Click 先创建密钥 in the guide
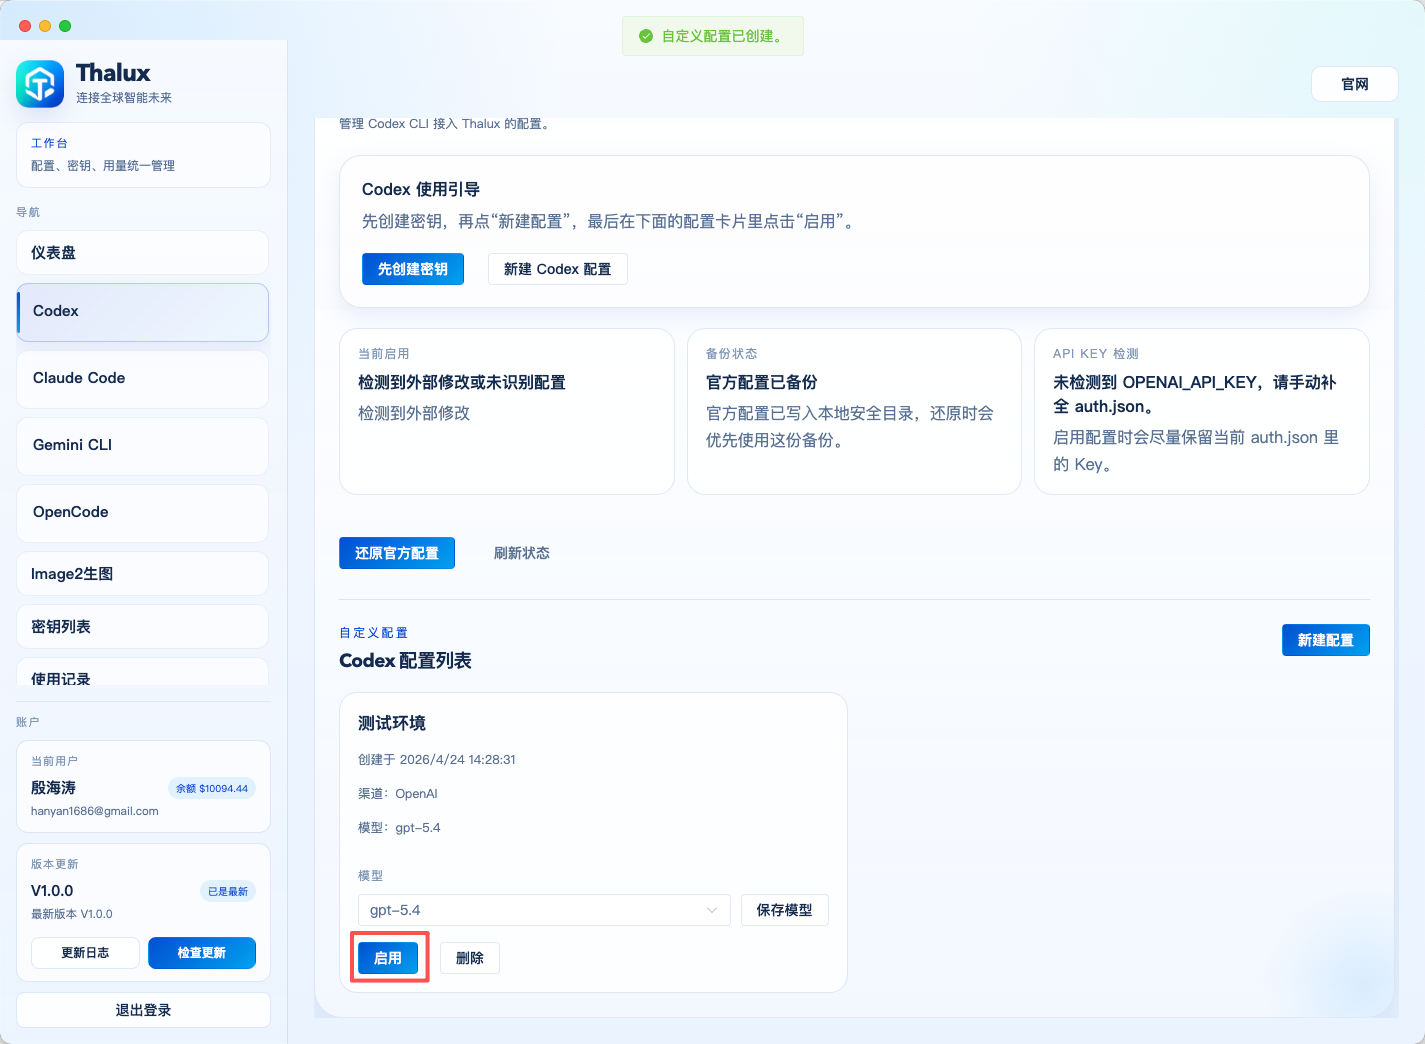 (x=413, y=269)
